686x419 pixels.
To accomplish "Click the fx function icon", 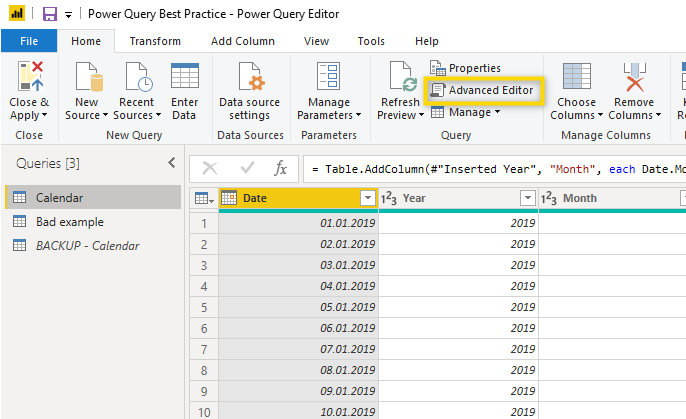I will point(280,168).
